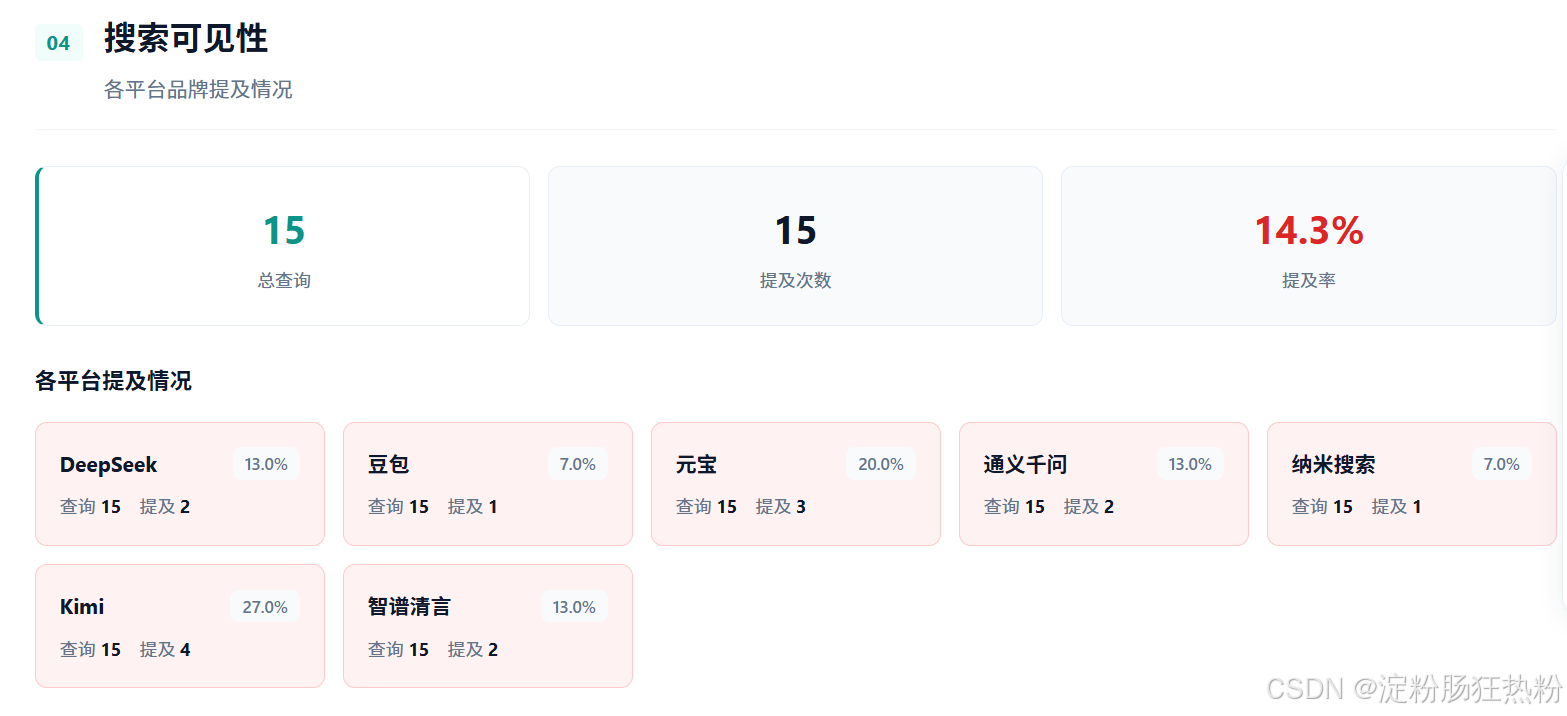The height and width of the screenshot is (716, 1567).
Task: Click the 7.0% badge on 豆包 card
Action: click(x=578, y=464)
